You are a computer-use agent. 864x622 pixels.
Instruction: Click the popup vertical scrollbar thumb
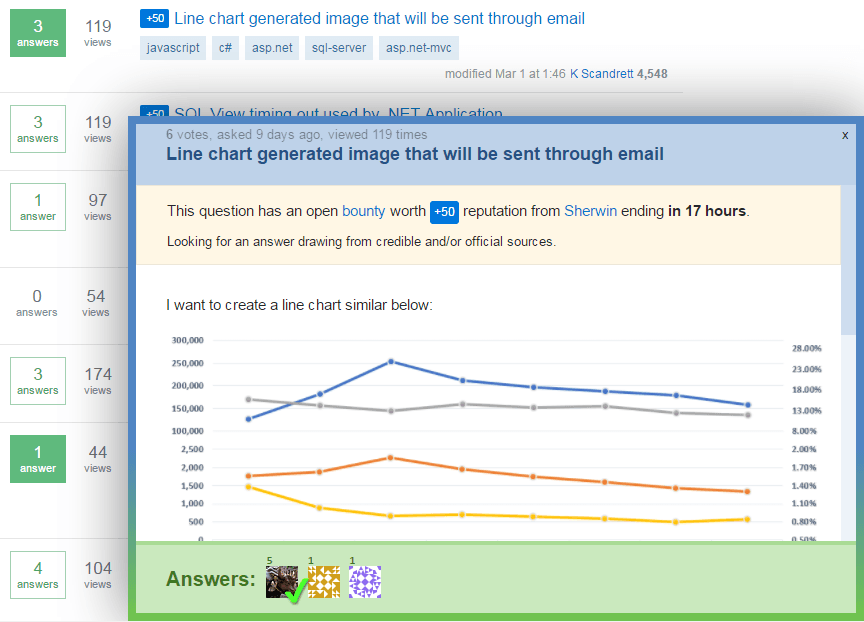pyautogui.click(x=849, y=260)
